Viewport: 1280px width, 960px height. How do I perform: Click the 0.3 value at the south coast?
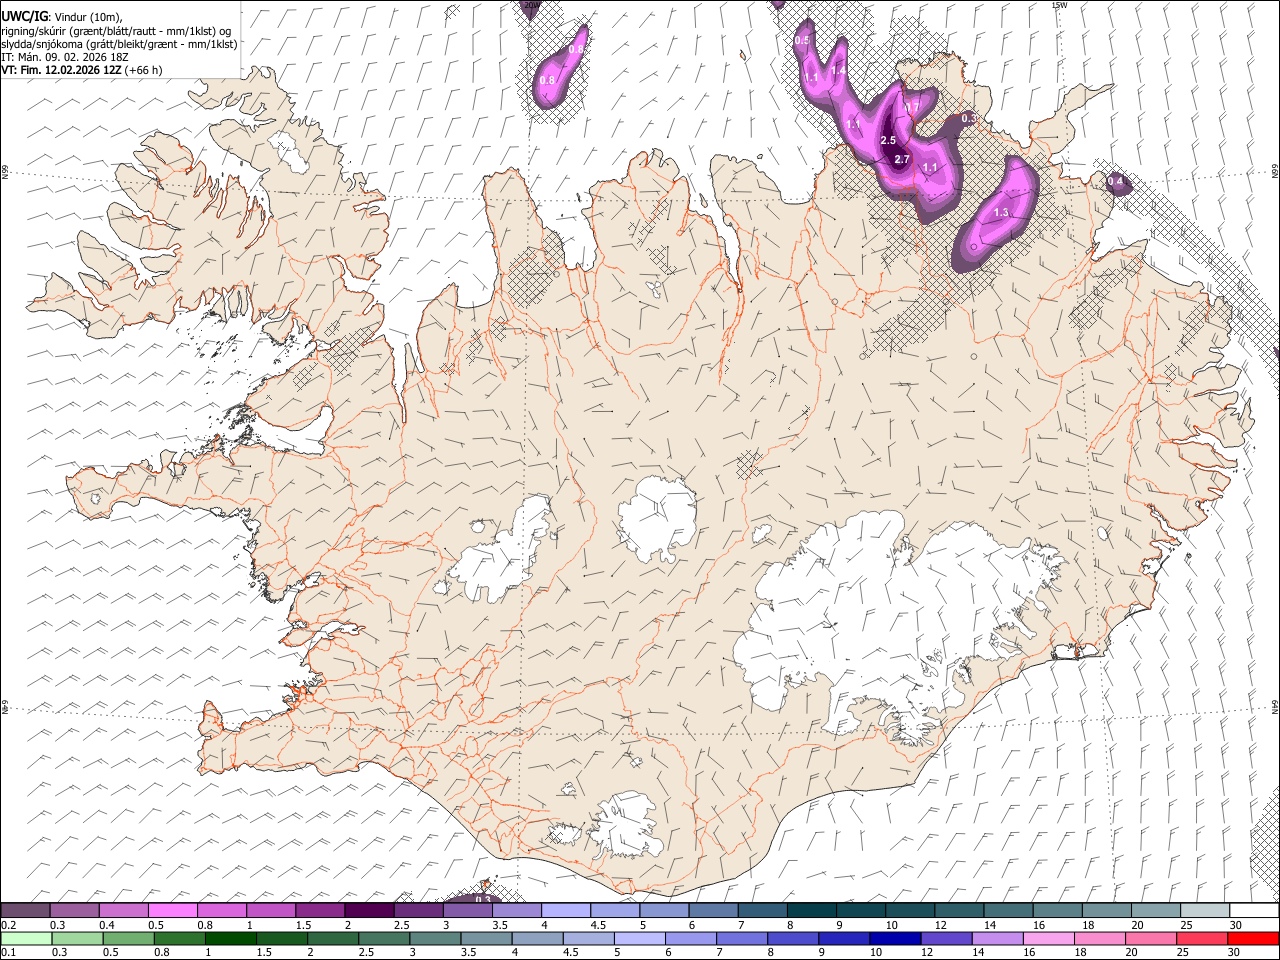click(x=483, y=899)
